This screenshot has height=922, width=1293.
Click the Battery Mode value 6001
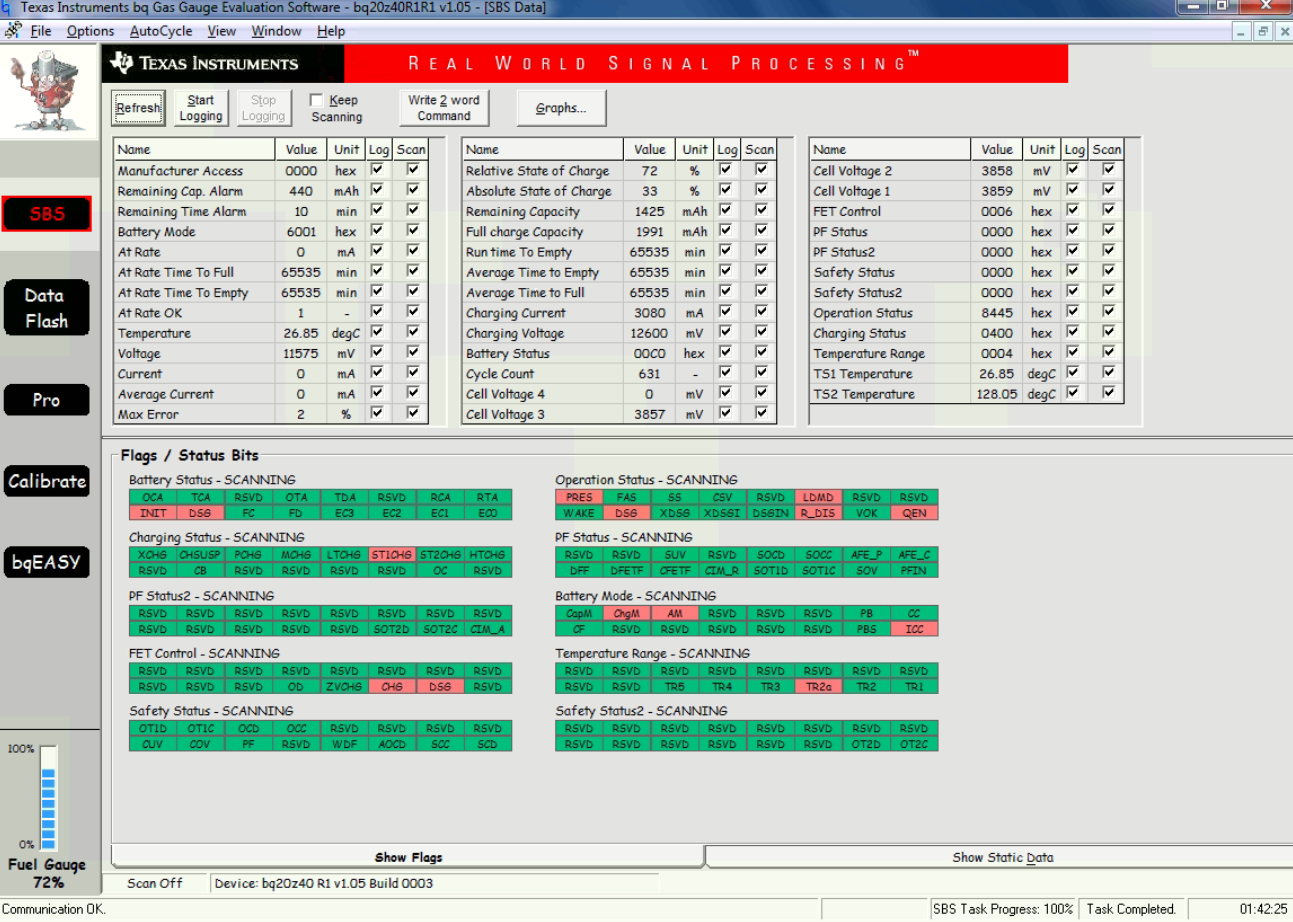pos(301,232)
